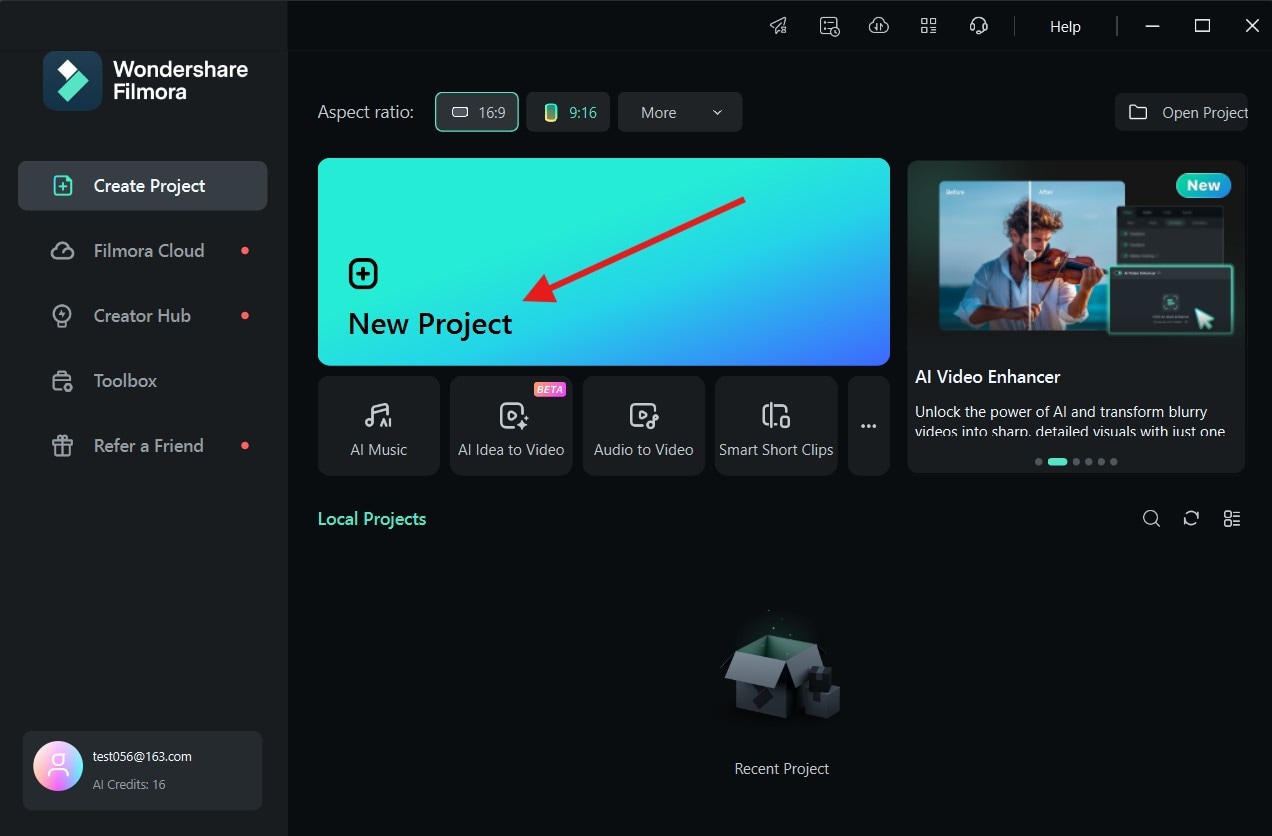Open the AI Video Enhancer banner image
Viewport: 1272px width, 836px height.
(1076, 258)
